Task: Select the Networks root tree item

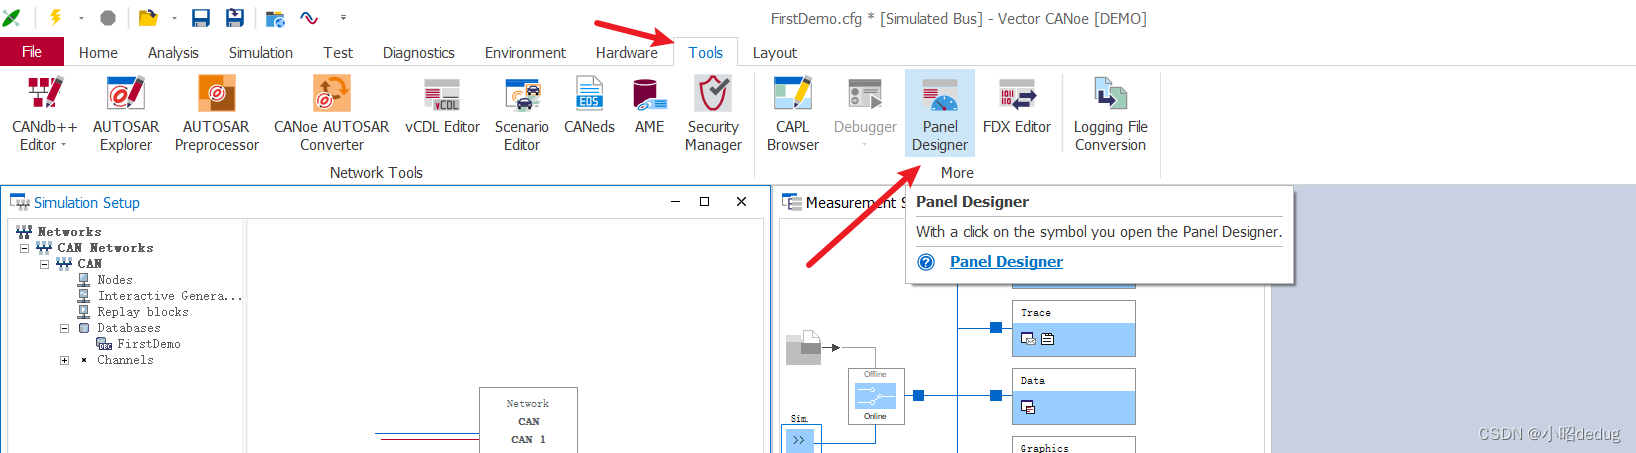Action: coord(69,232)
